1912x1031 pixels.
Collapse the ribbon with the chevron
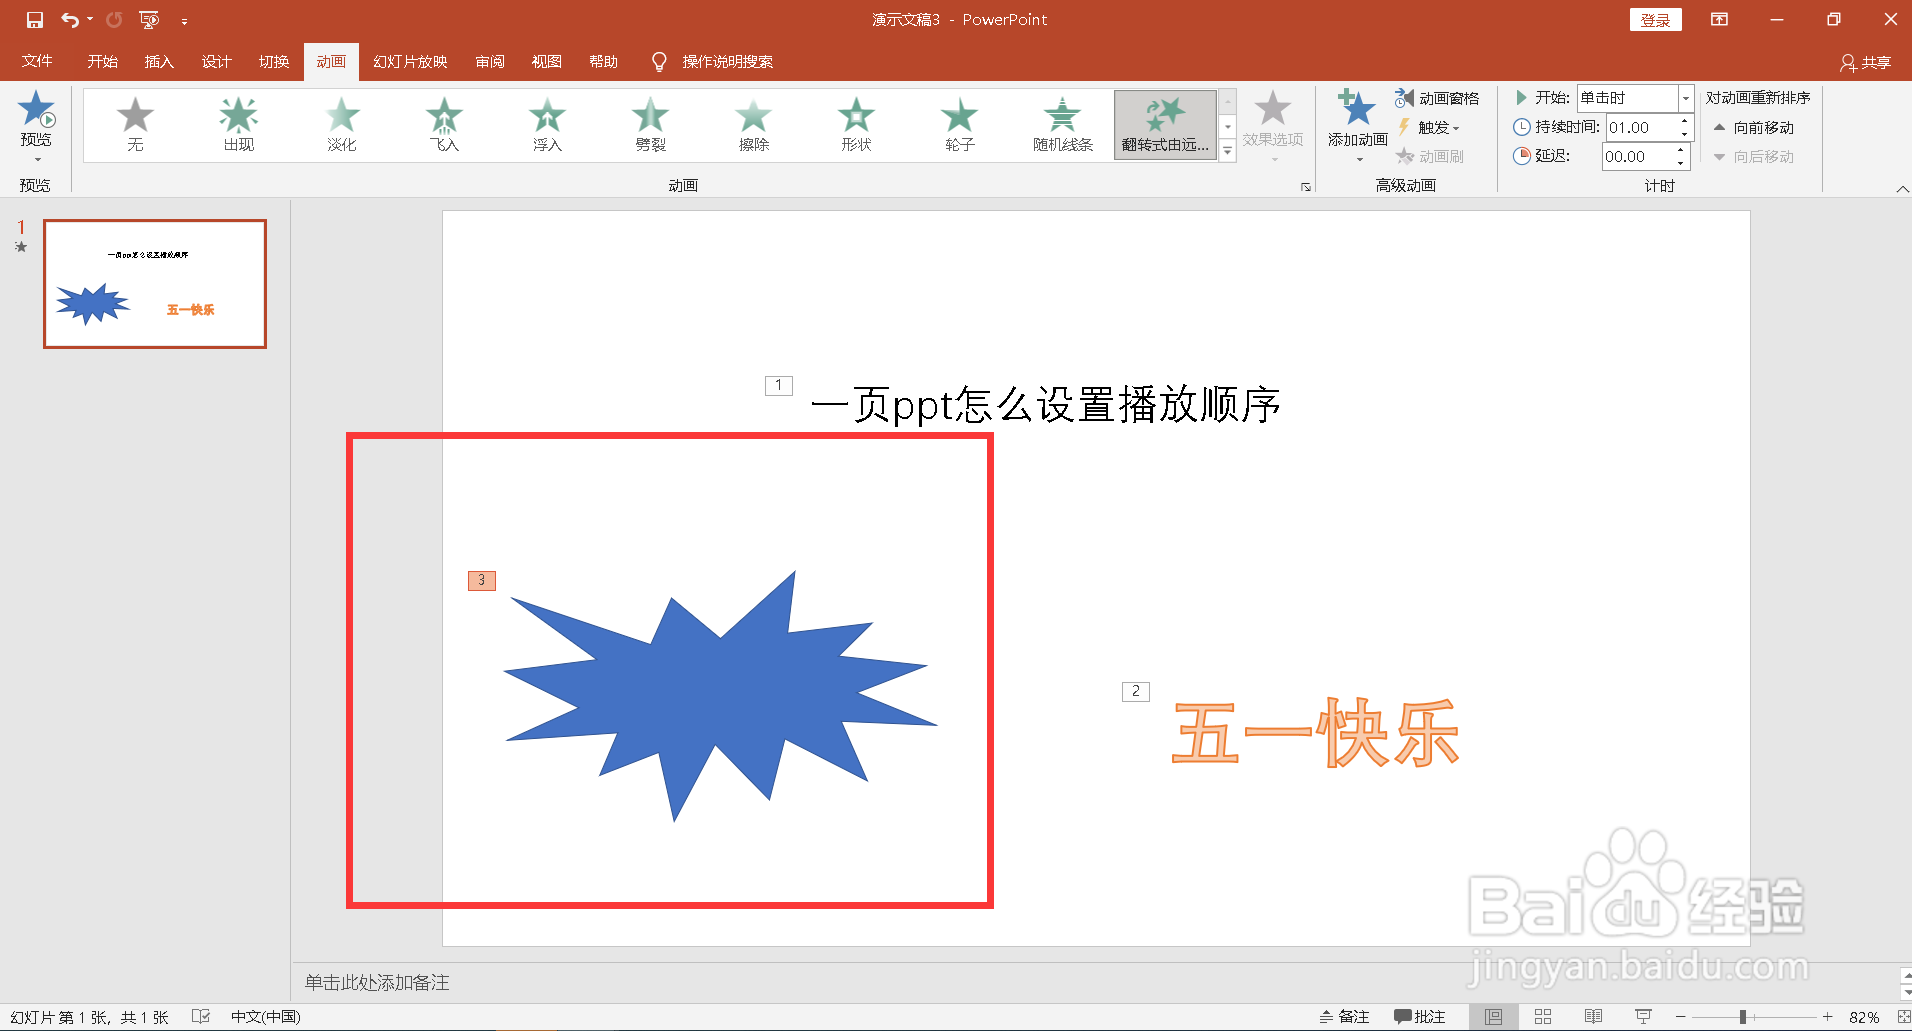(x=1901, y=188)
